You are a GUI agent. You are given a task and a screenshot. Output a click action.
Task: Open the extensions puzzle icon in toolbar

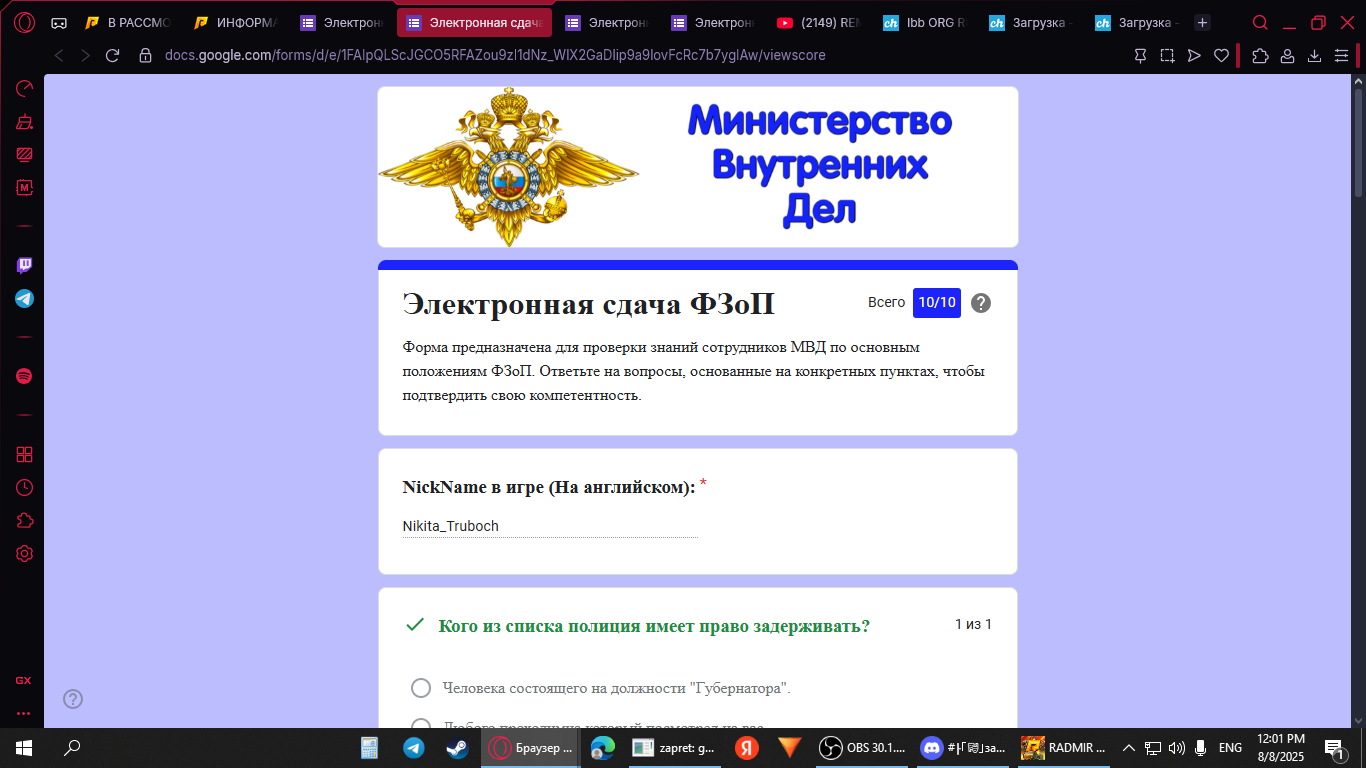[x=1260, y=56]
